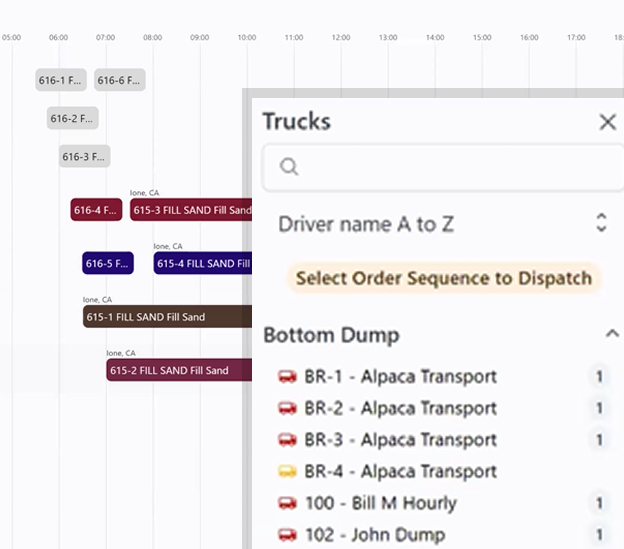Collapse the Bottom Dump section

point(612,333)
